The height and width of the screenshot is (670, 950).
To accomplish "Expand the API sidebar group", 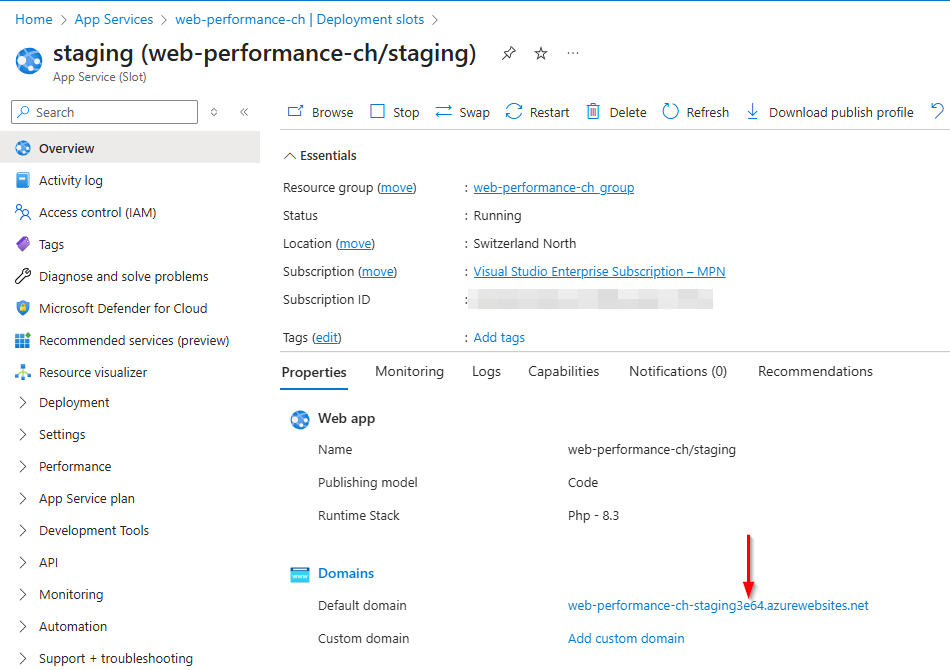I will tap(23, 563).
